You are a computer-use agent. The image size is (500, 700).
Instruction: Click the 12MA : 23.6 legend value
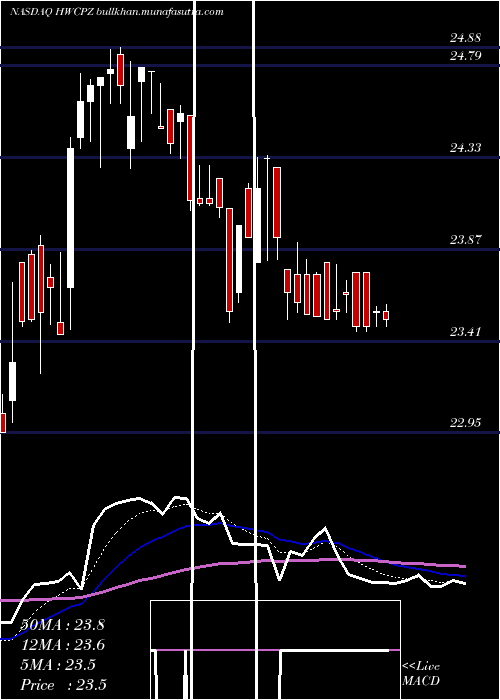click(x=62, y=645)
